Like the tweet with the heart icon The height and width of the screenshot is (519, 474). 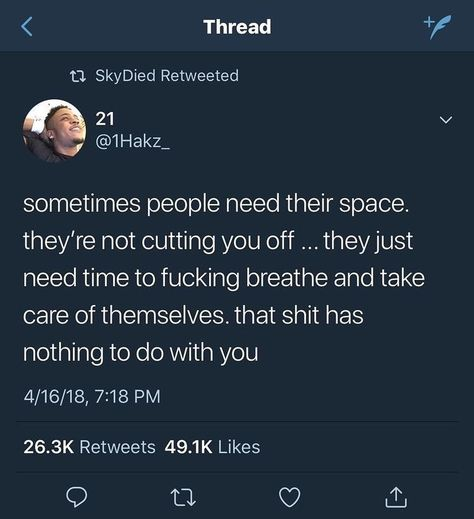[289, 497]
